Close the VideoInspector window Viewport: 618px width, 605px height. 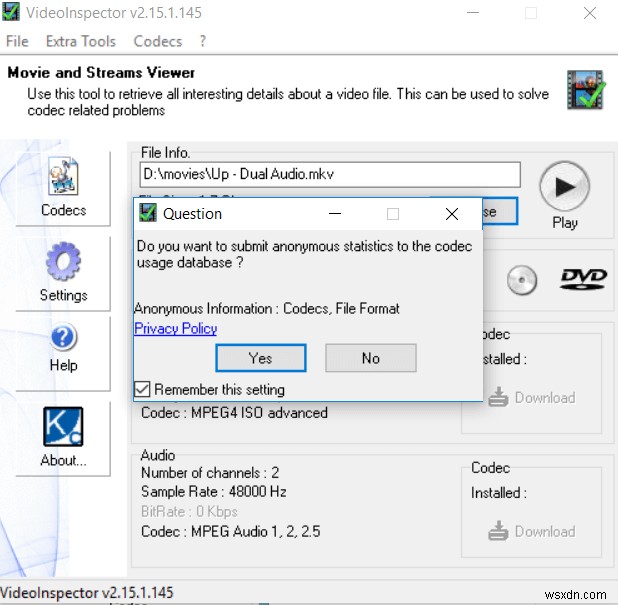click(x=590, y=13)
